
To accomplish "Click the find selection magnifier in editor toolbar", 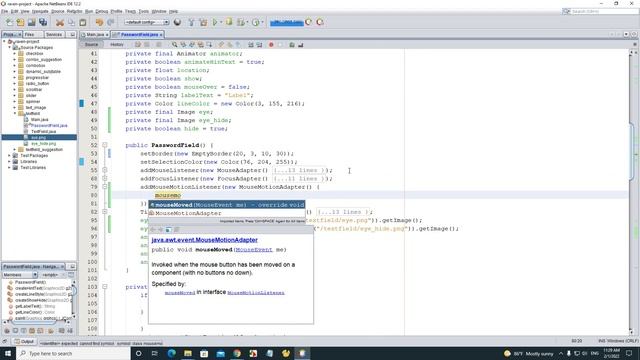I will (x=174, y=44).
